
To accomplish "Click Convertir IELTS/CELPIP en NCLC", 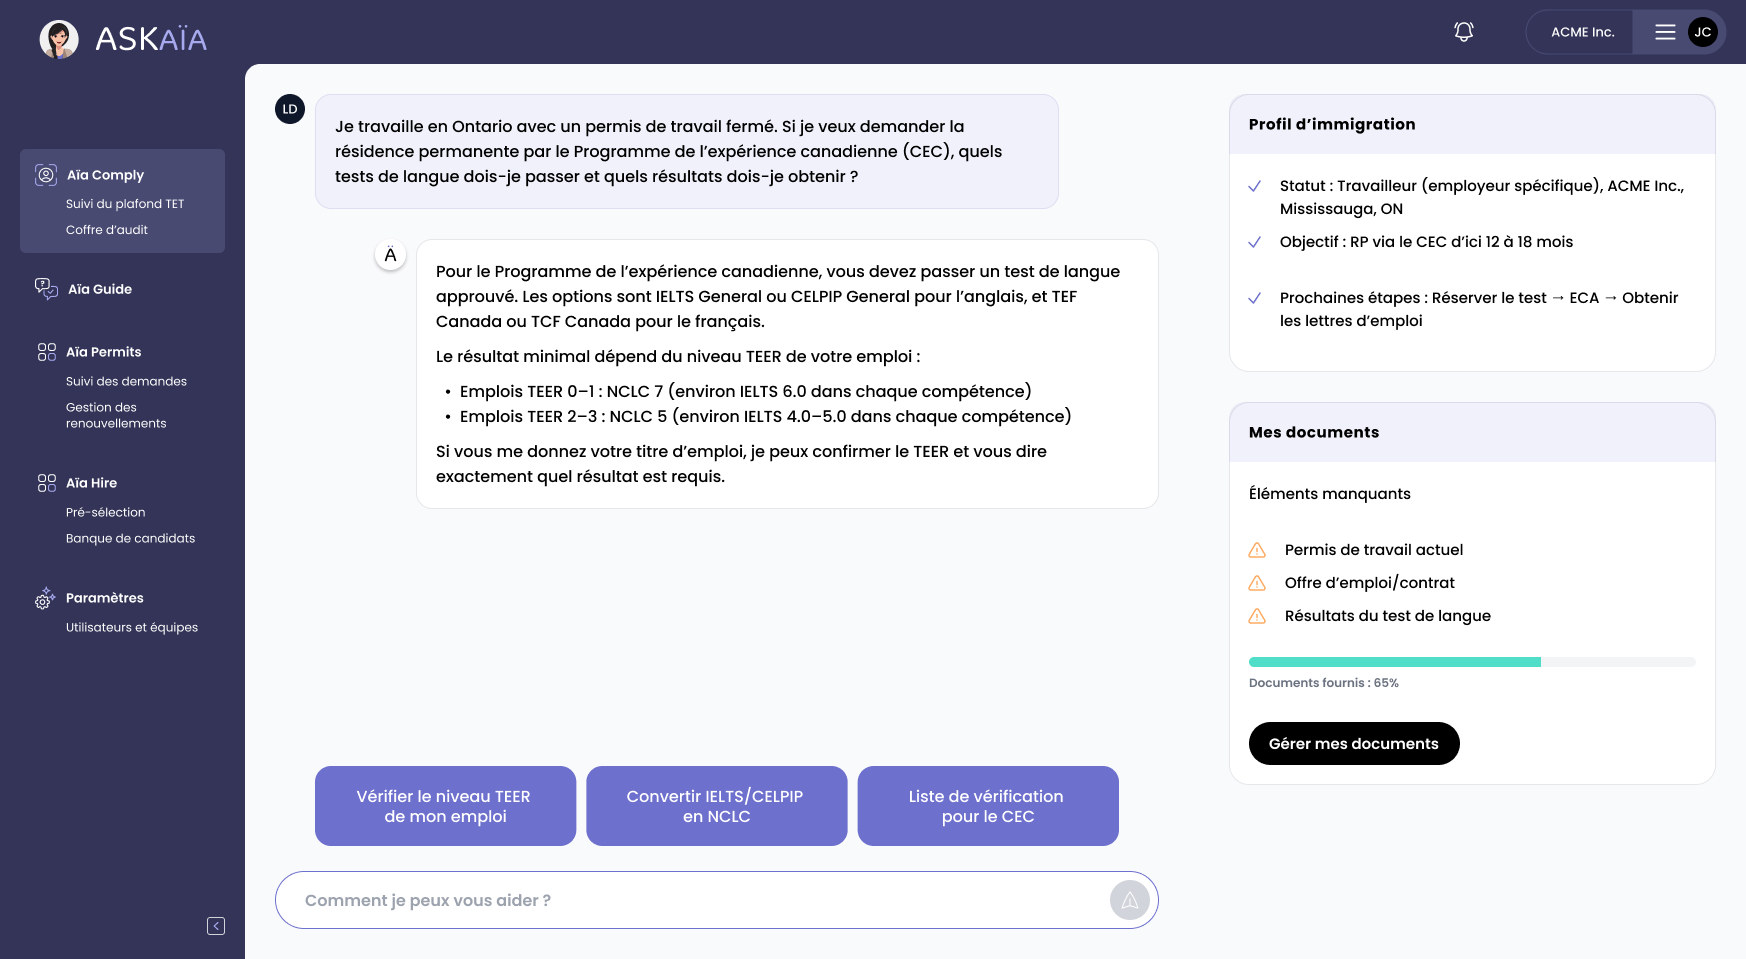I will coord(716,806).
